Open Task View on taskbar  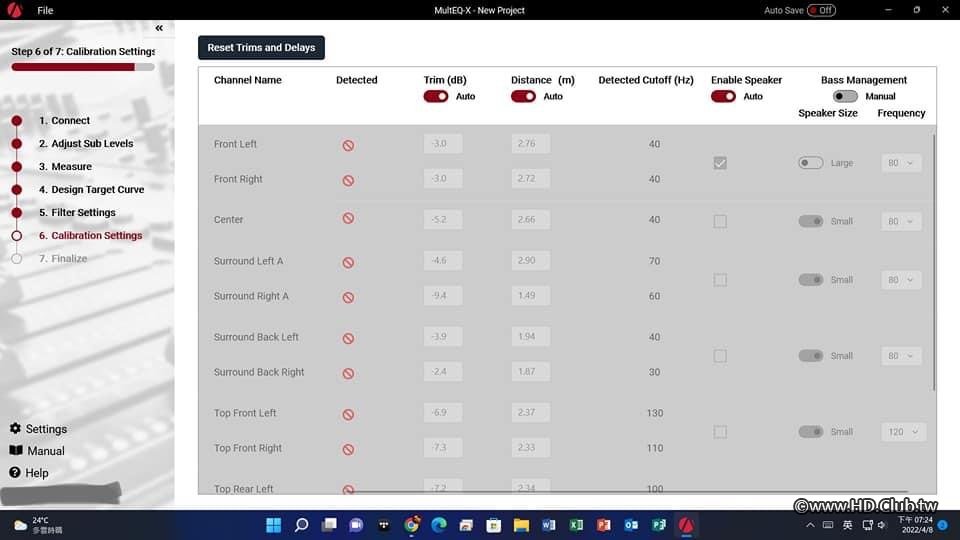(x=329, y=525)
